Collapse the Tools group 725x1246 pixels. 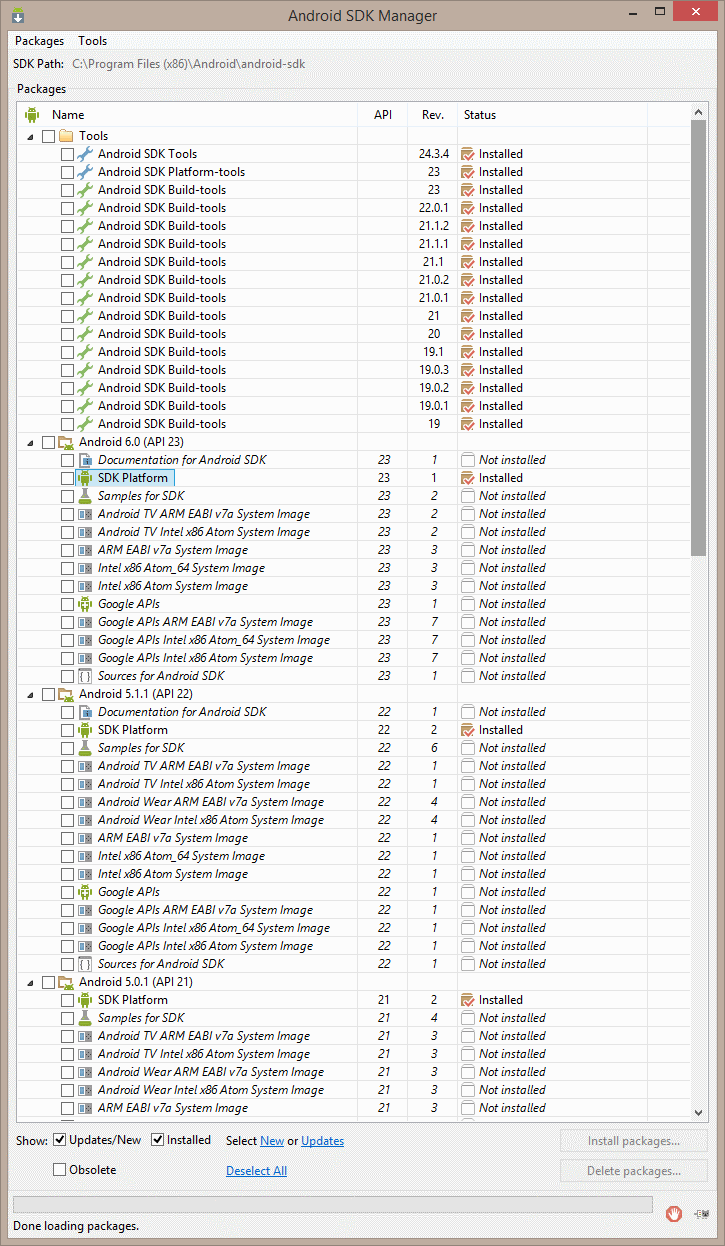[30, 136]
